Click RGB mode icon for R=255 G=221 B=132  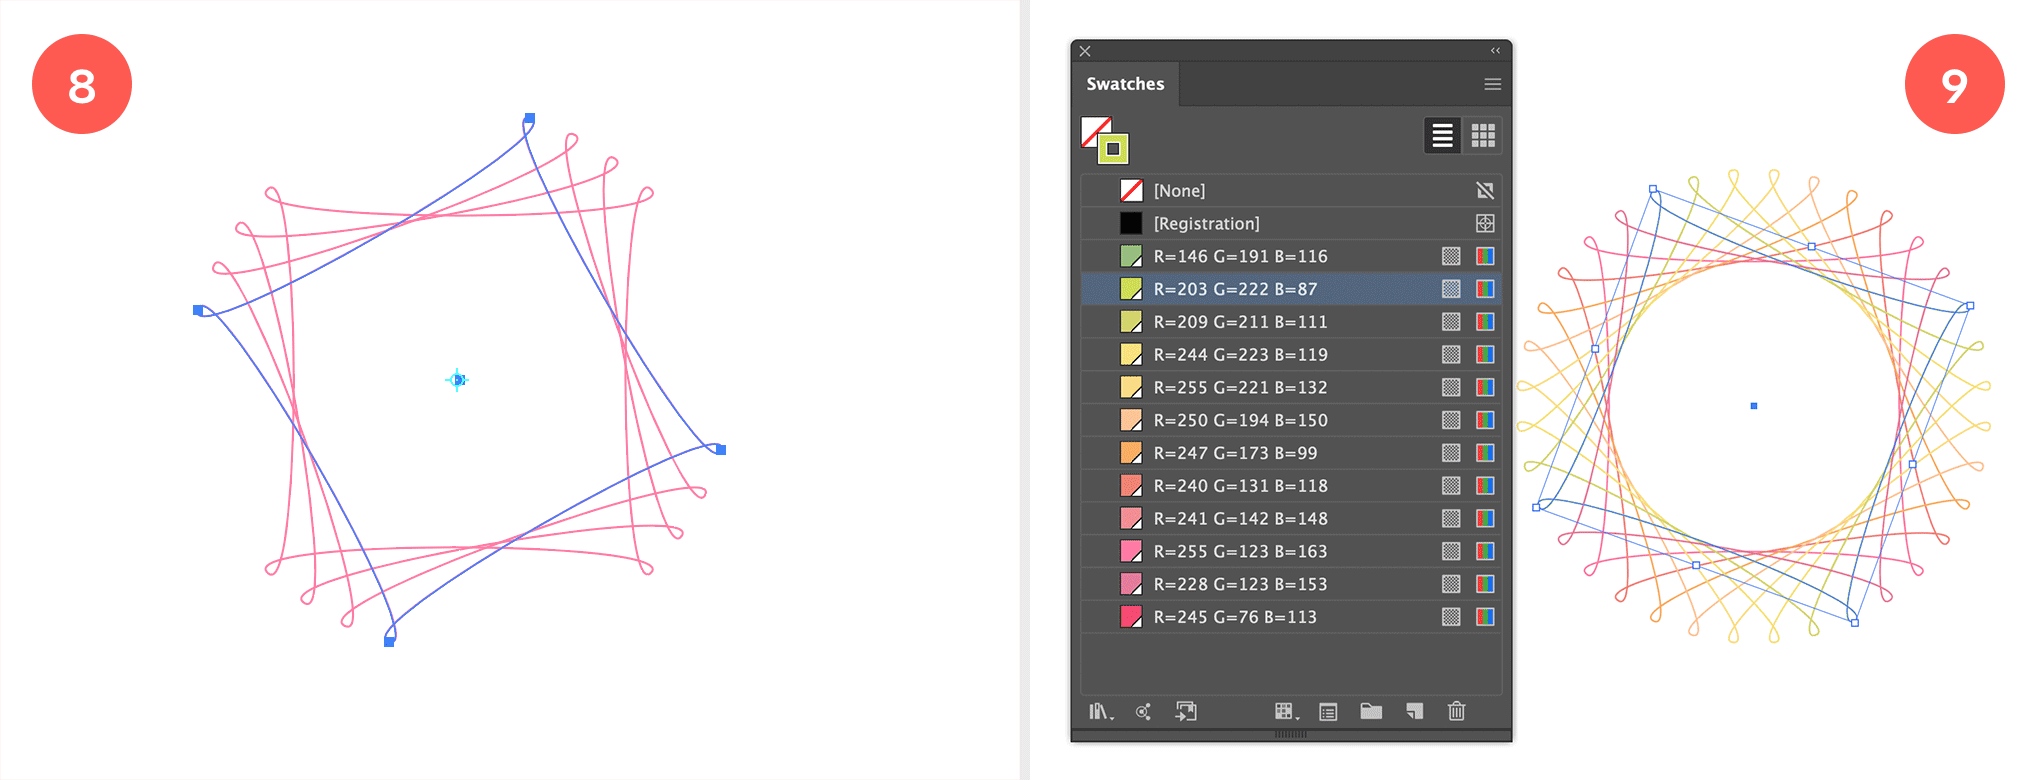pos(1485,387)
